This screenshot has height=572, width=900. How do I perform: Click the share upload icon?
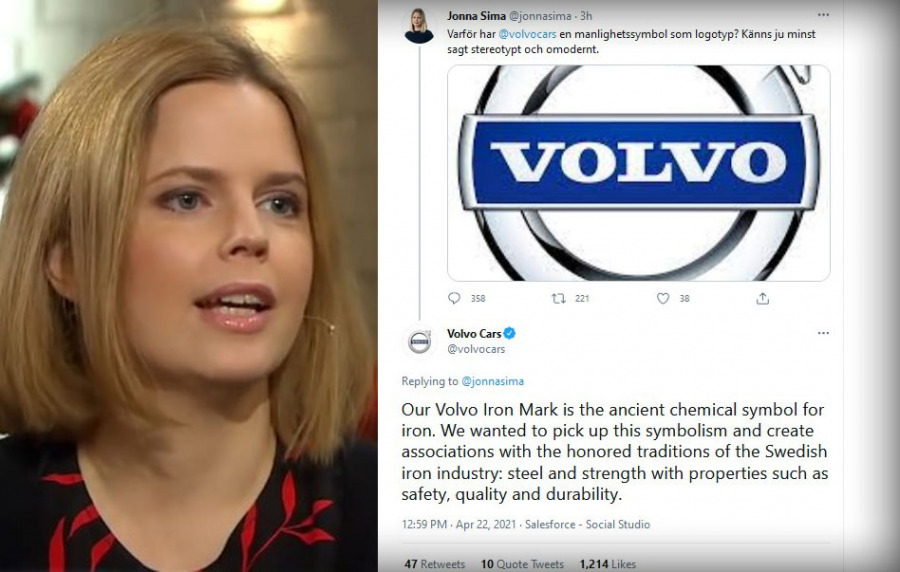pyautogui.click(x=762, y=298)
